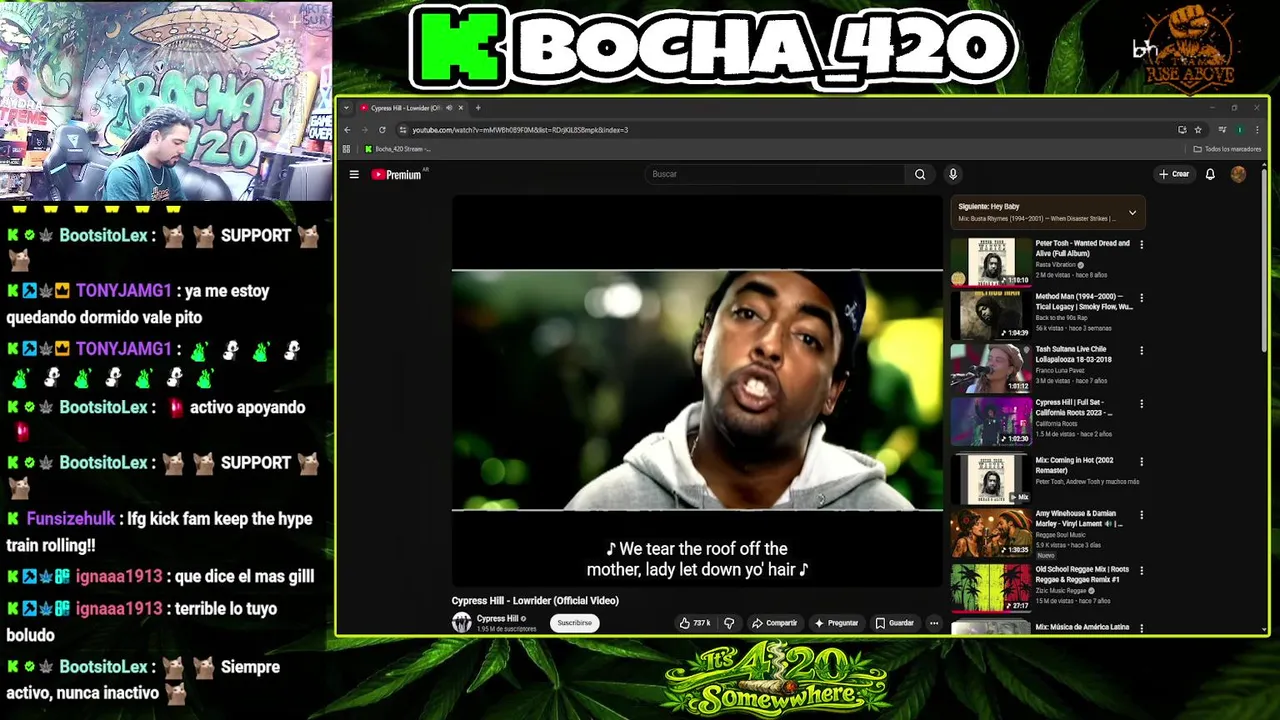Click the Guardar save button
Image resolution: width=1280 pixels, height=720 pixels.
tap(894, 623)
